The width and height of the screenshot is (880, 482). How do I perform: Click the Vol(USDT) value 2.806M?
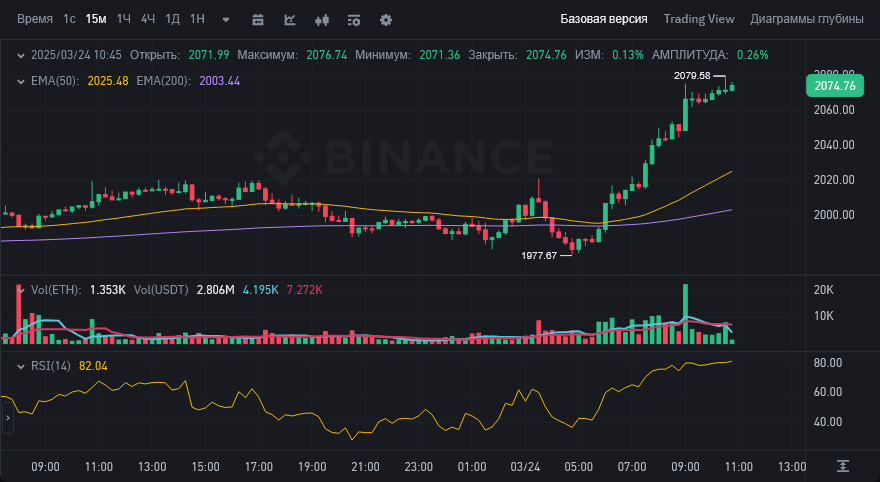click(215, 290)
